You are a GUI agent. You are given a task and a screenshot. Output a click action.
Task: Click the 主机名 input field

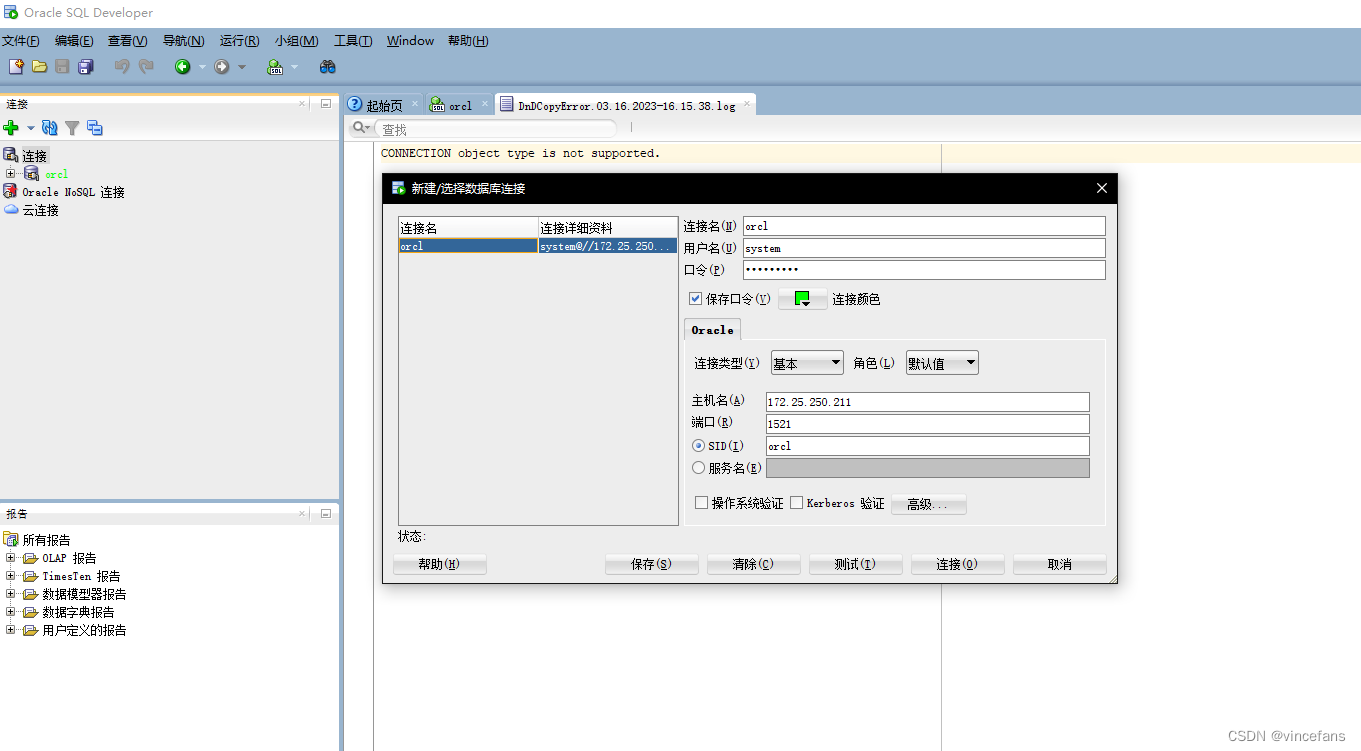click(x=927, y=402)
